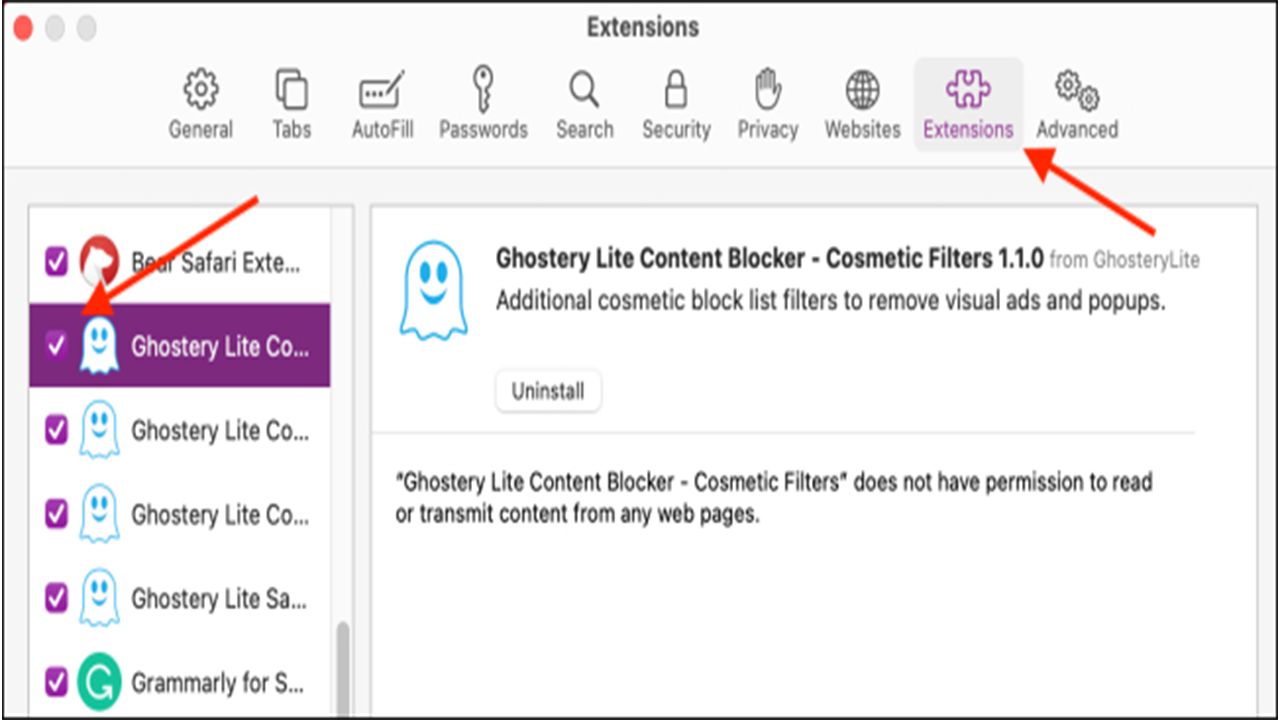Select the Extensions tab
Viewport: 1280px width, 720px height.
[968, 104]
